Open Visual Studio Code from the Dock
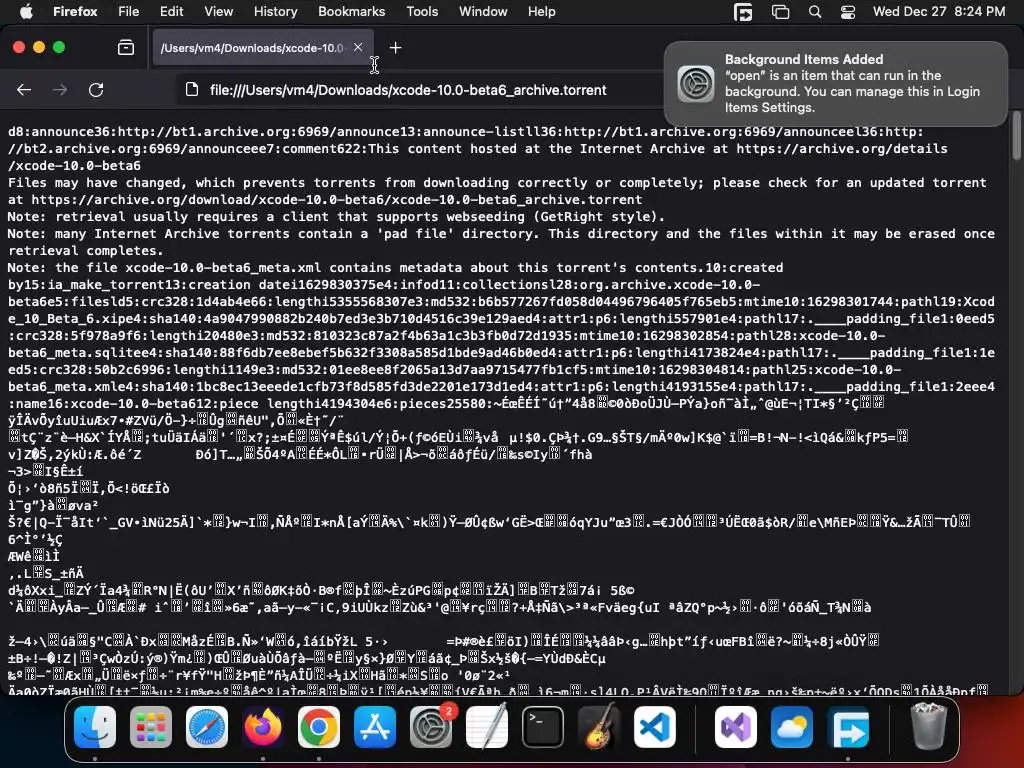Image resolution: width=1024 pixels, height=768 pixels. point(654,727)
